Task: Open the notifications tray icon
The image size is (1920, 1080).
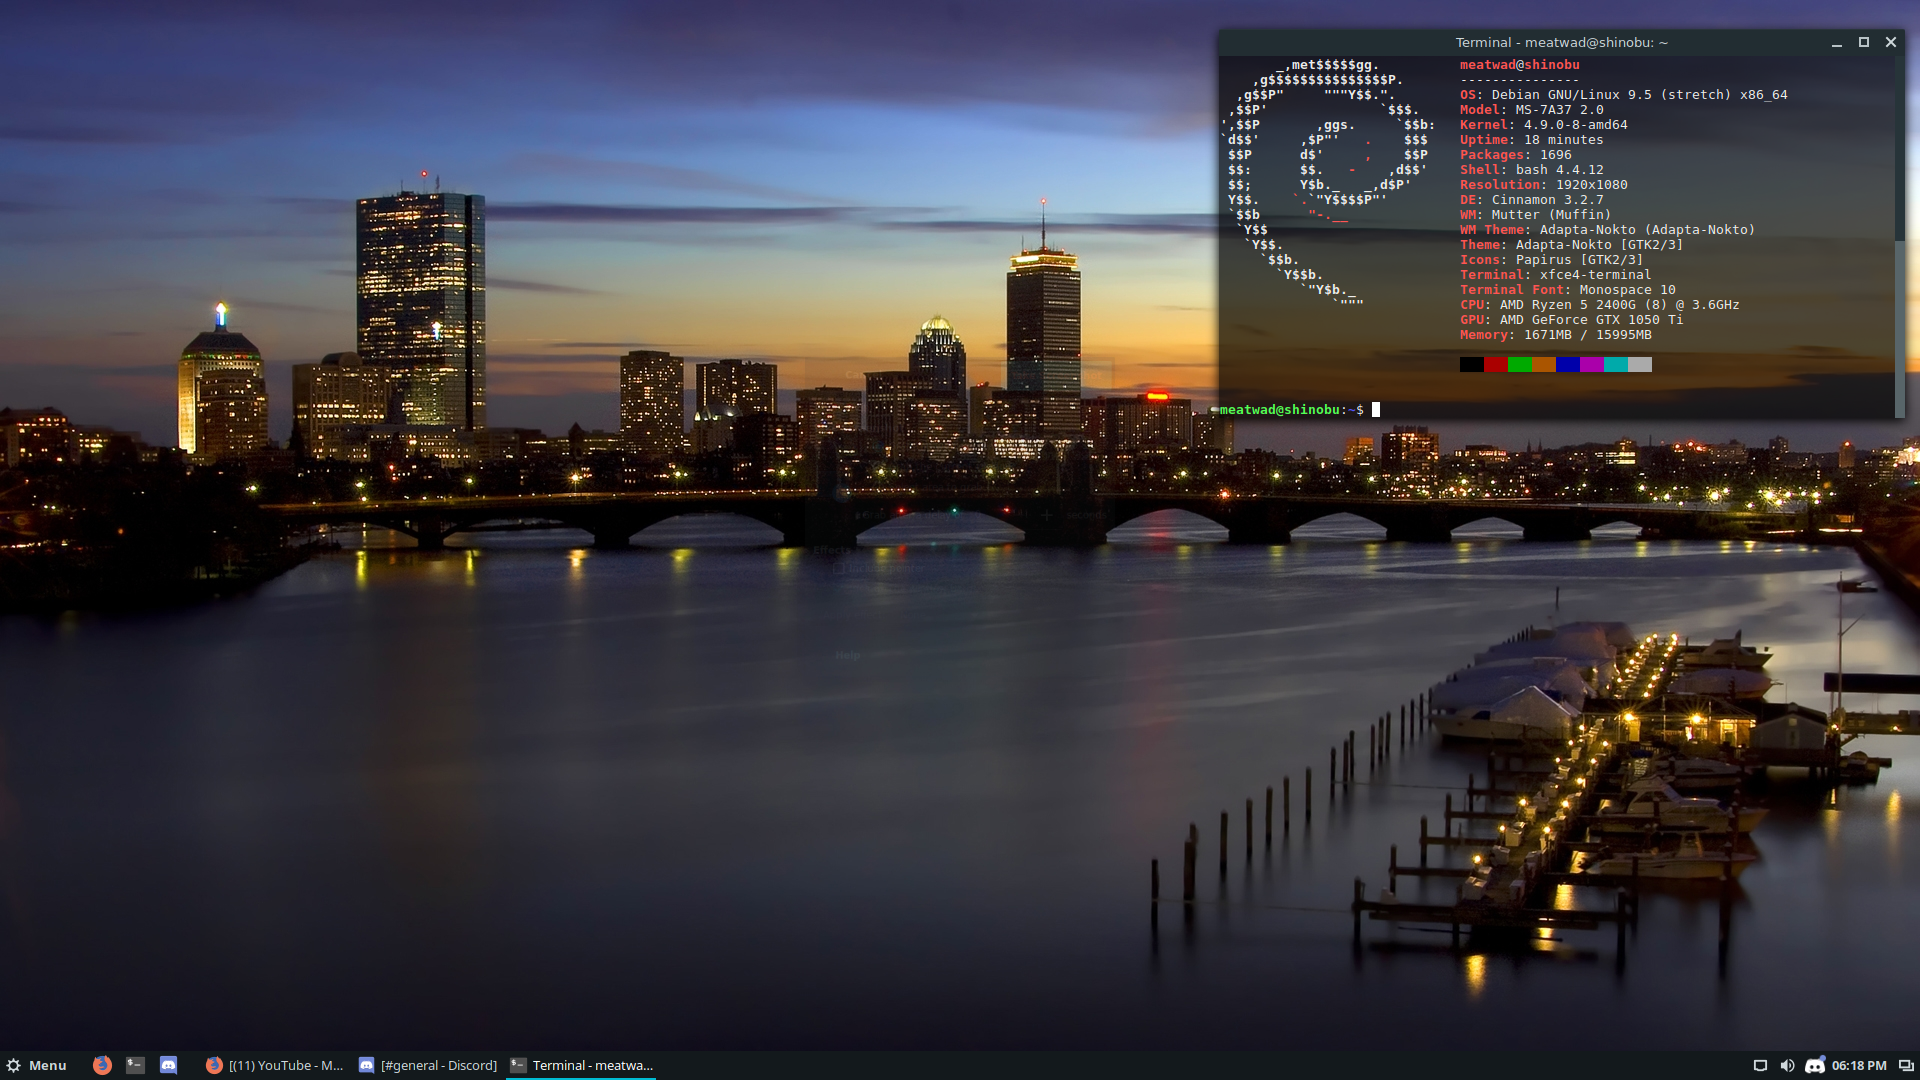Action: [x=1760, y=1065]
